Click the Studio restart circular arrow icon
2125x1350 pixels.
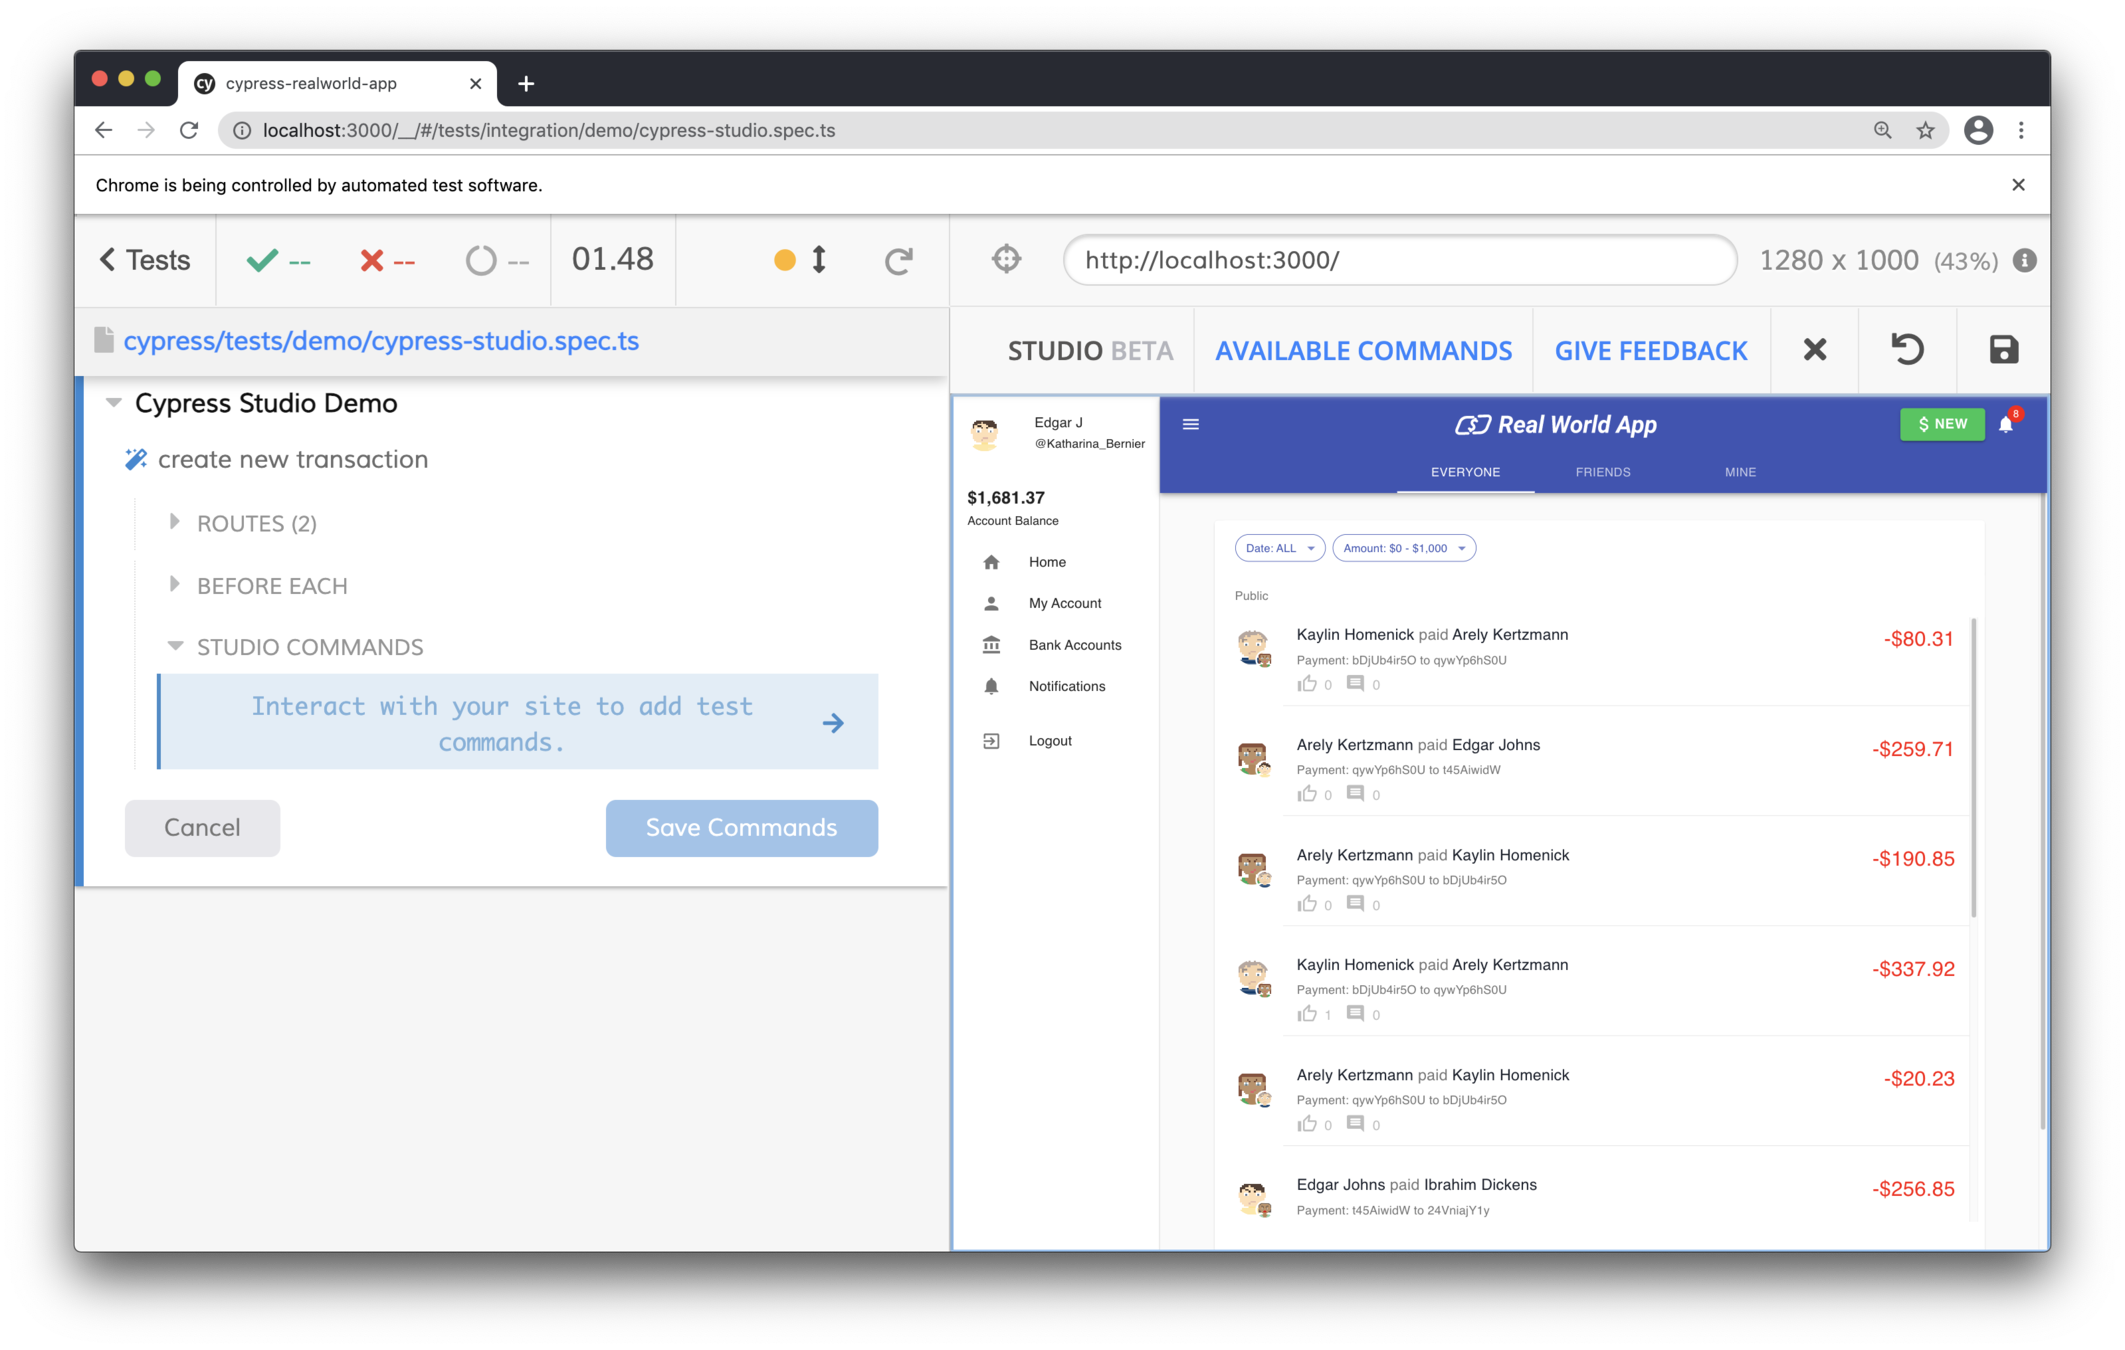(x=1907, y=350)
